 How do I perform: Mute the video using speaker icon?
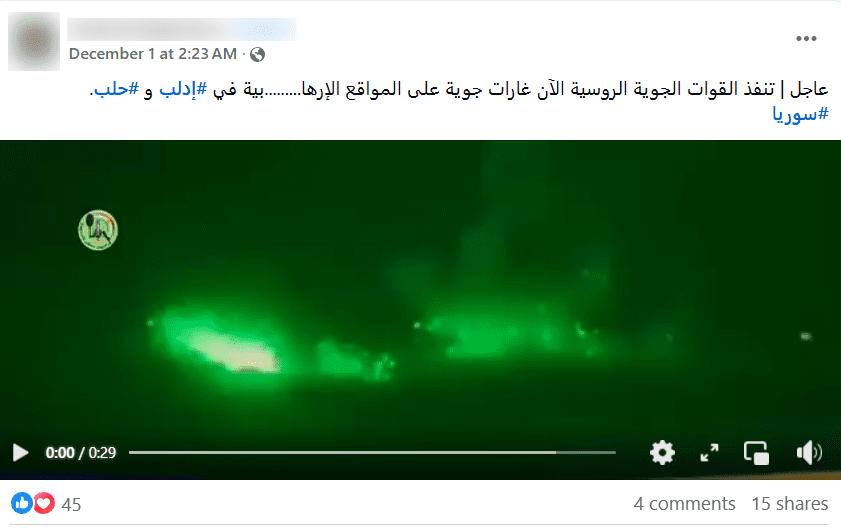(809, 453)
